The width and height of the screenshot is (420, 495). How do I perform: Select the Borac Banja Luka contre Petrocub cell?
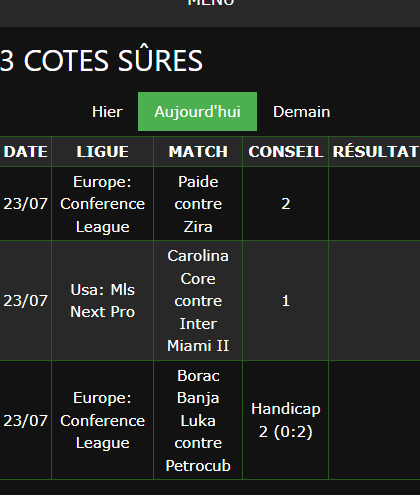pos(198,420)
